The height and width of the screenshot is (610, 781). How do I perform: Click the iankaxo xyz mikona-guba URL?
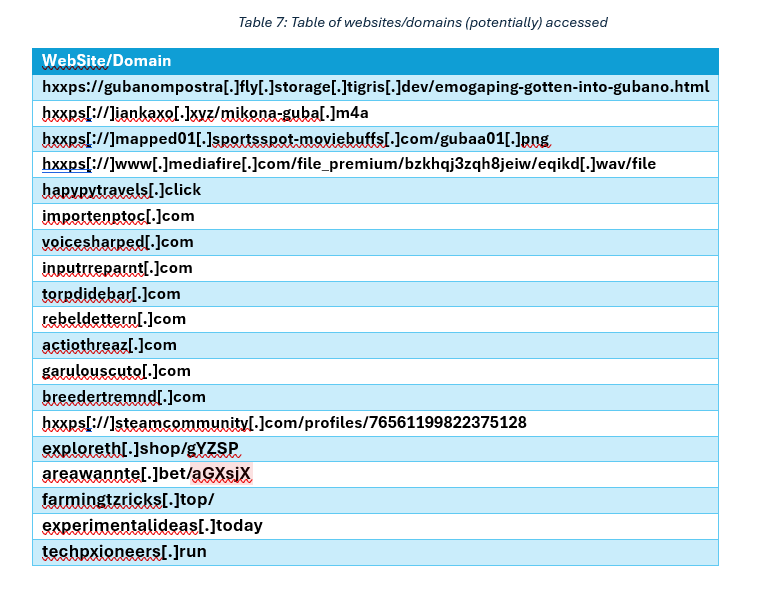coord(205,113)
